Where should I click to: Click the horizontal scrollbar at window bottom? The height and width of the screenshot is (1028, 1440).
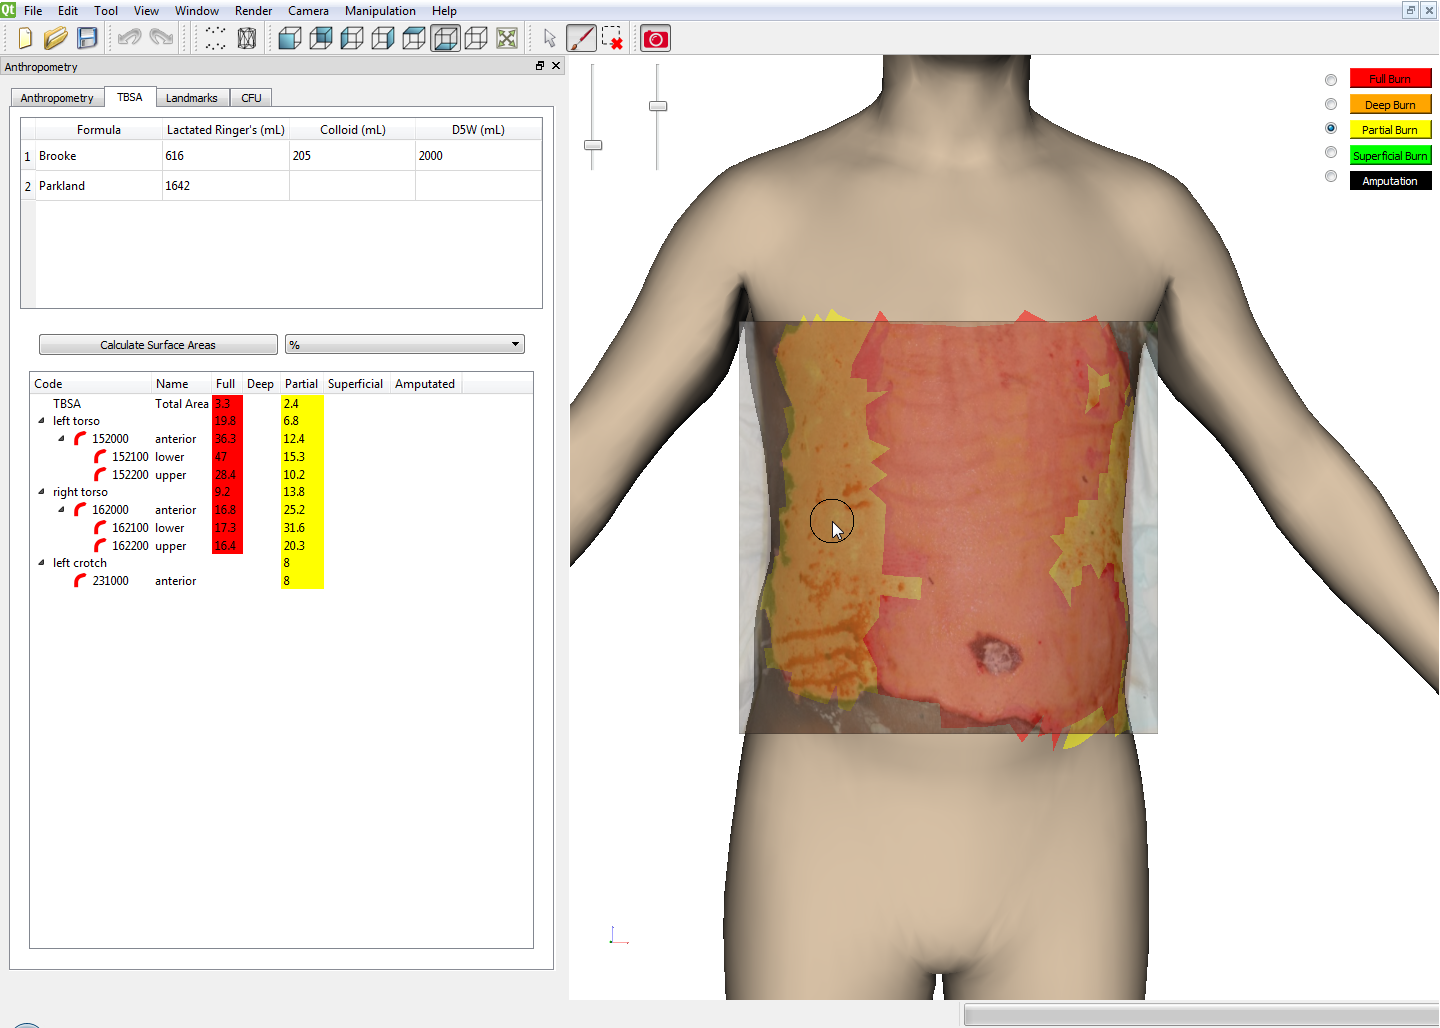pyautogui.click(x=1201, y=1016)
